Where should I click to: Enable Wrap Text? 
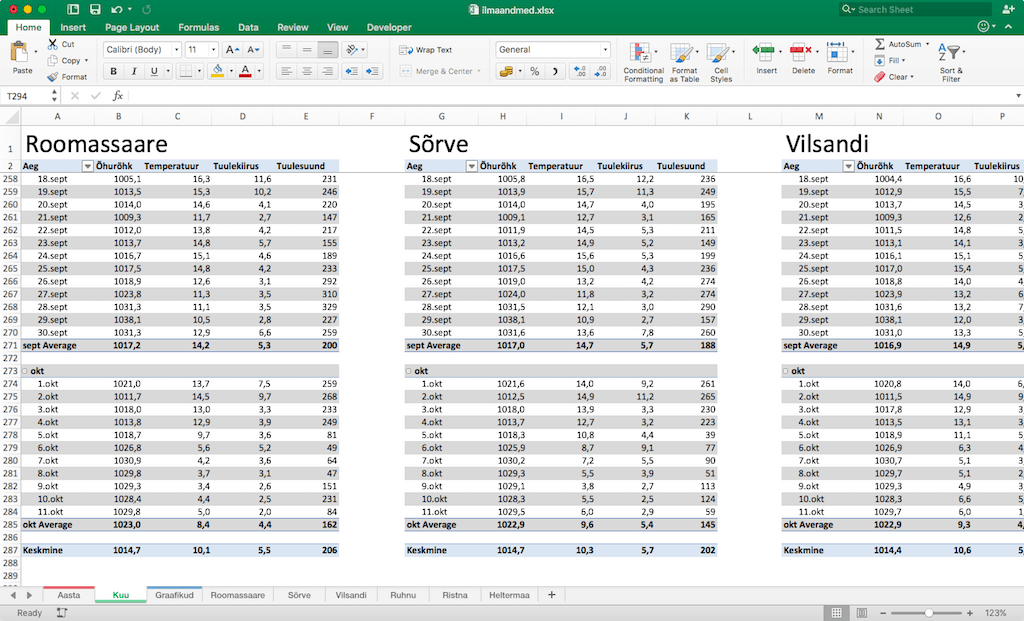click(426, 50)
